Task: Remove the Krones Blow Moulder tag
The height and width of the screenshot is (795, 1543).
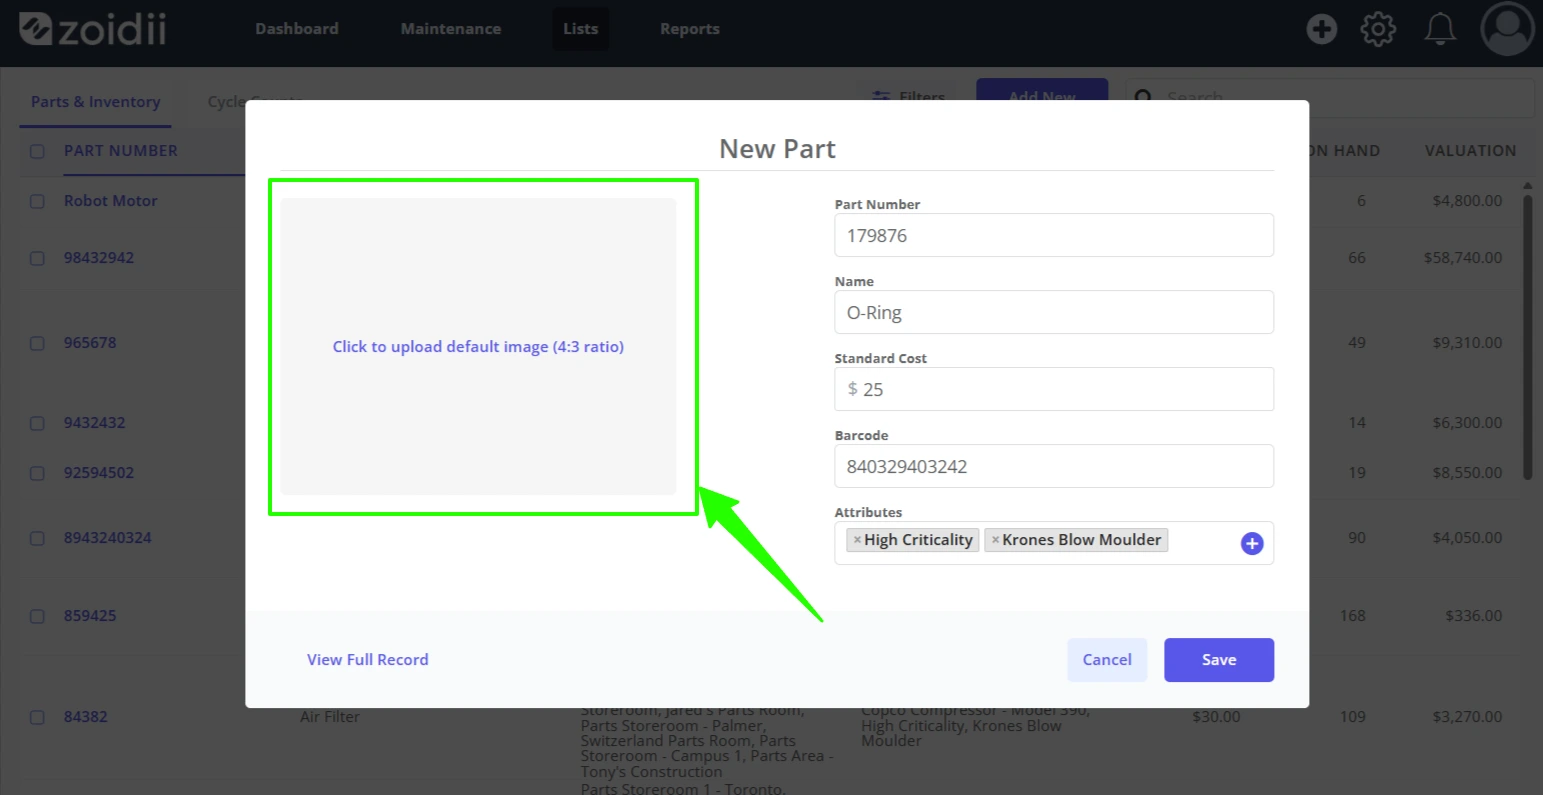Action: point(995,540)
